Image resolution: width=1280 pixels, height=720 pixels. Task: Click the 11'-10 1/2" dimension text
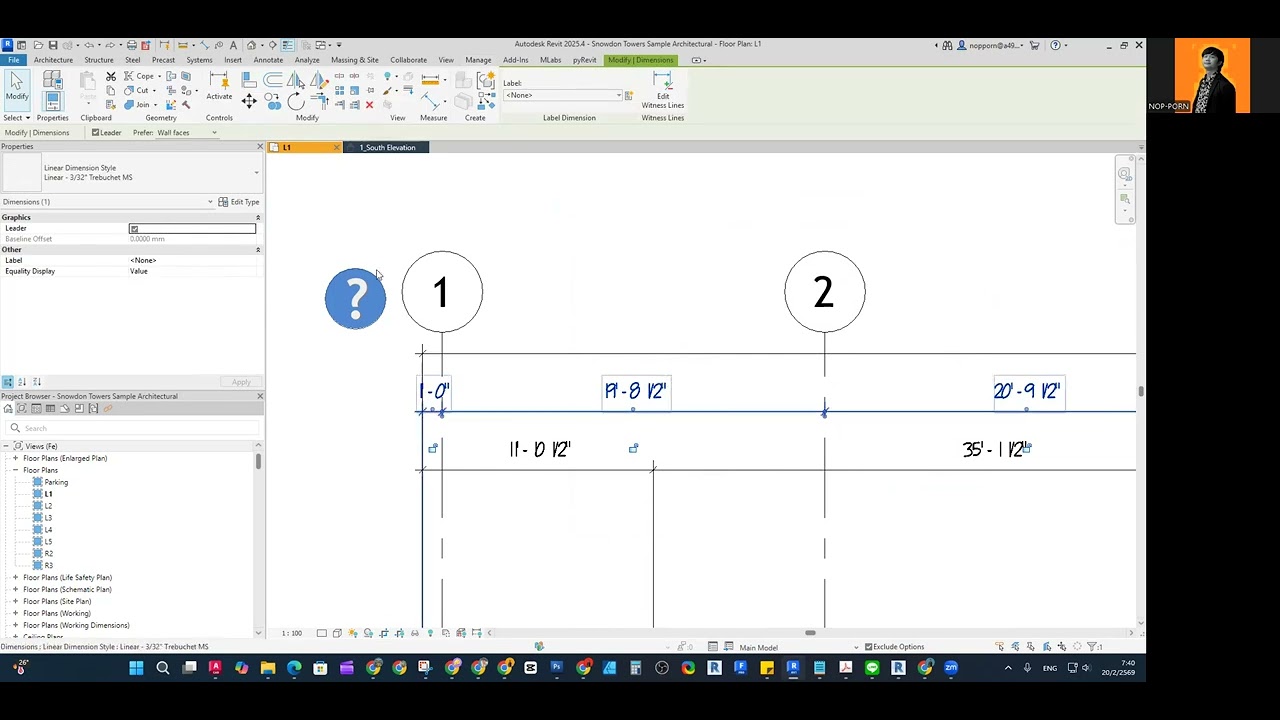pos(539,450)
